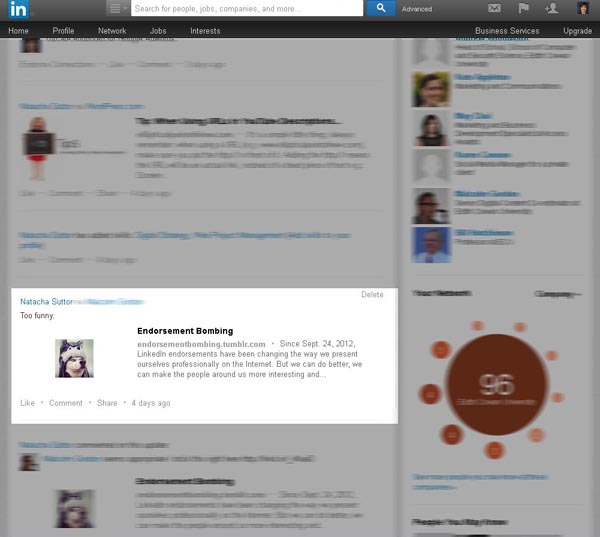Open the search category dropdown menu
This screenshot has height=537, width=600.
[117, 8]
